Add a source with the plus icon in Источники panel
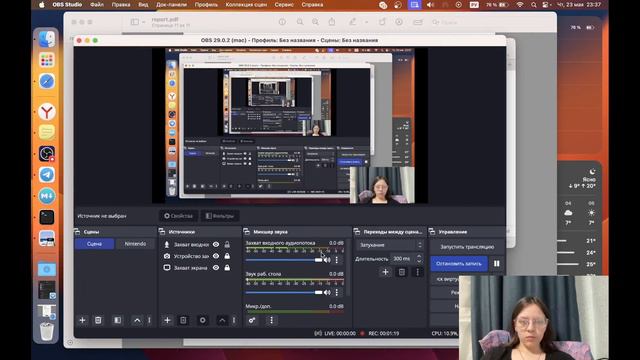 (x=167, y=320)
